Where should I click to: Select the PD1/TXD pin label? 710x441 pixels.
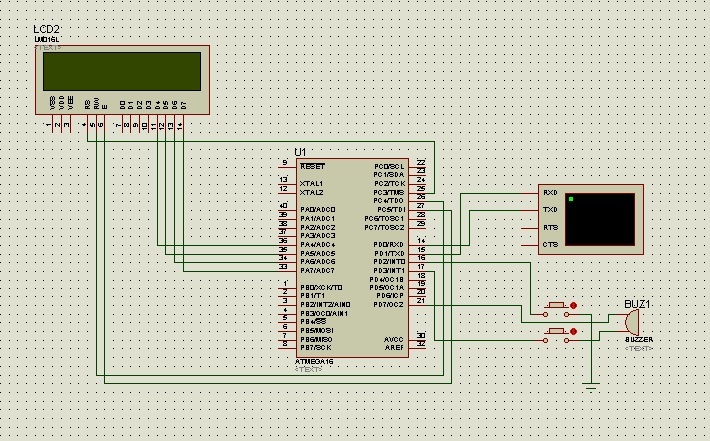click(389, 253)
